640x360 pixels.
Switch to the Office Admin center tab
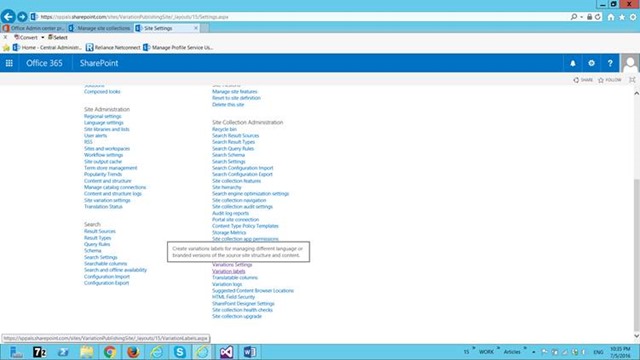(34, 28)
